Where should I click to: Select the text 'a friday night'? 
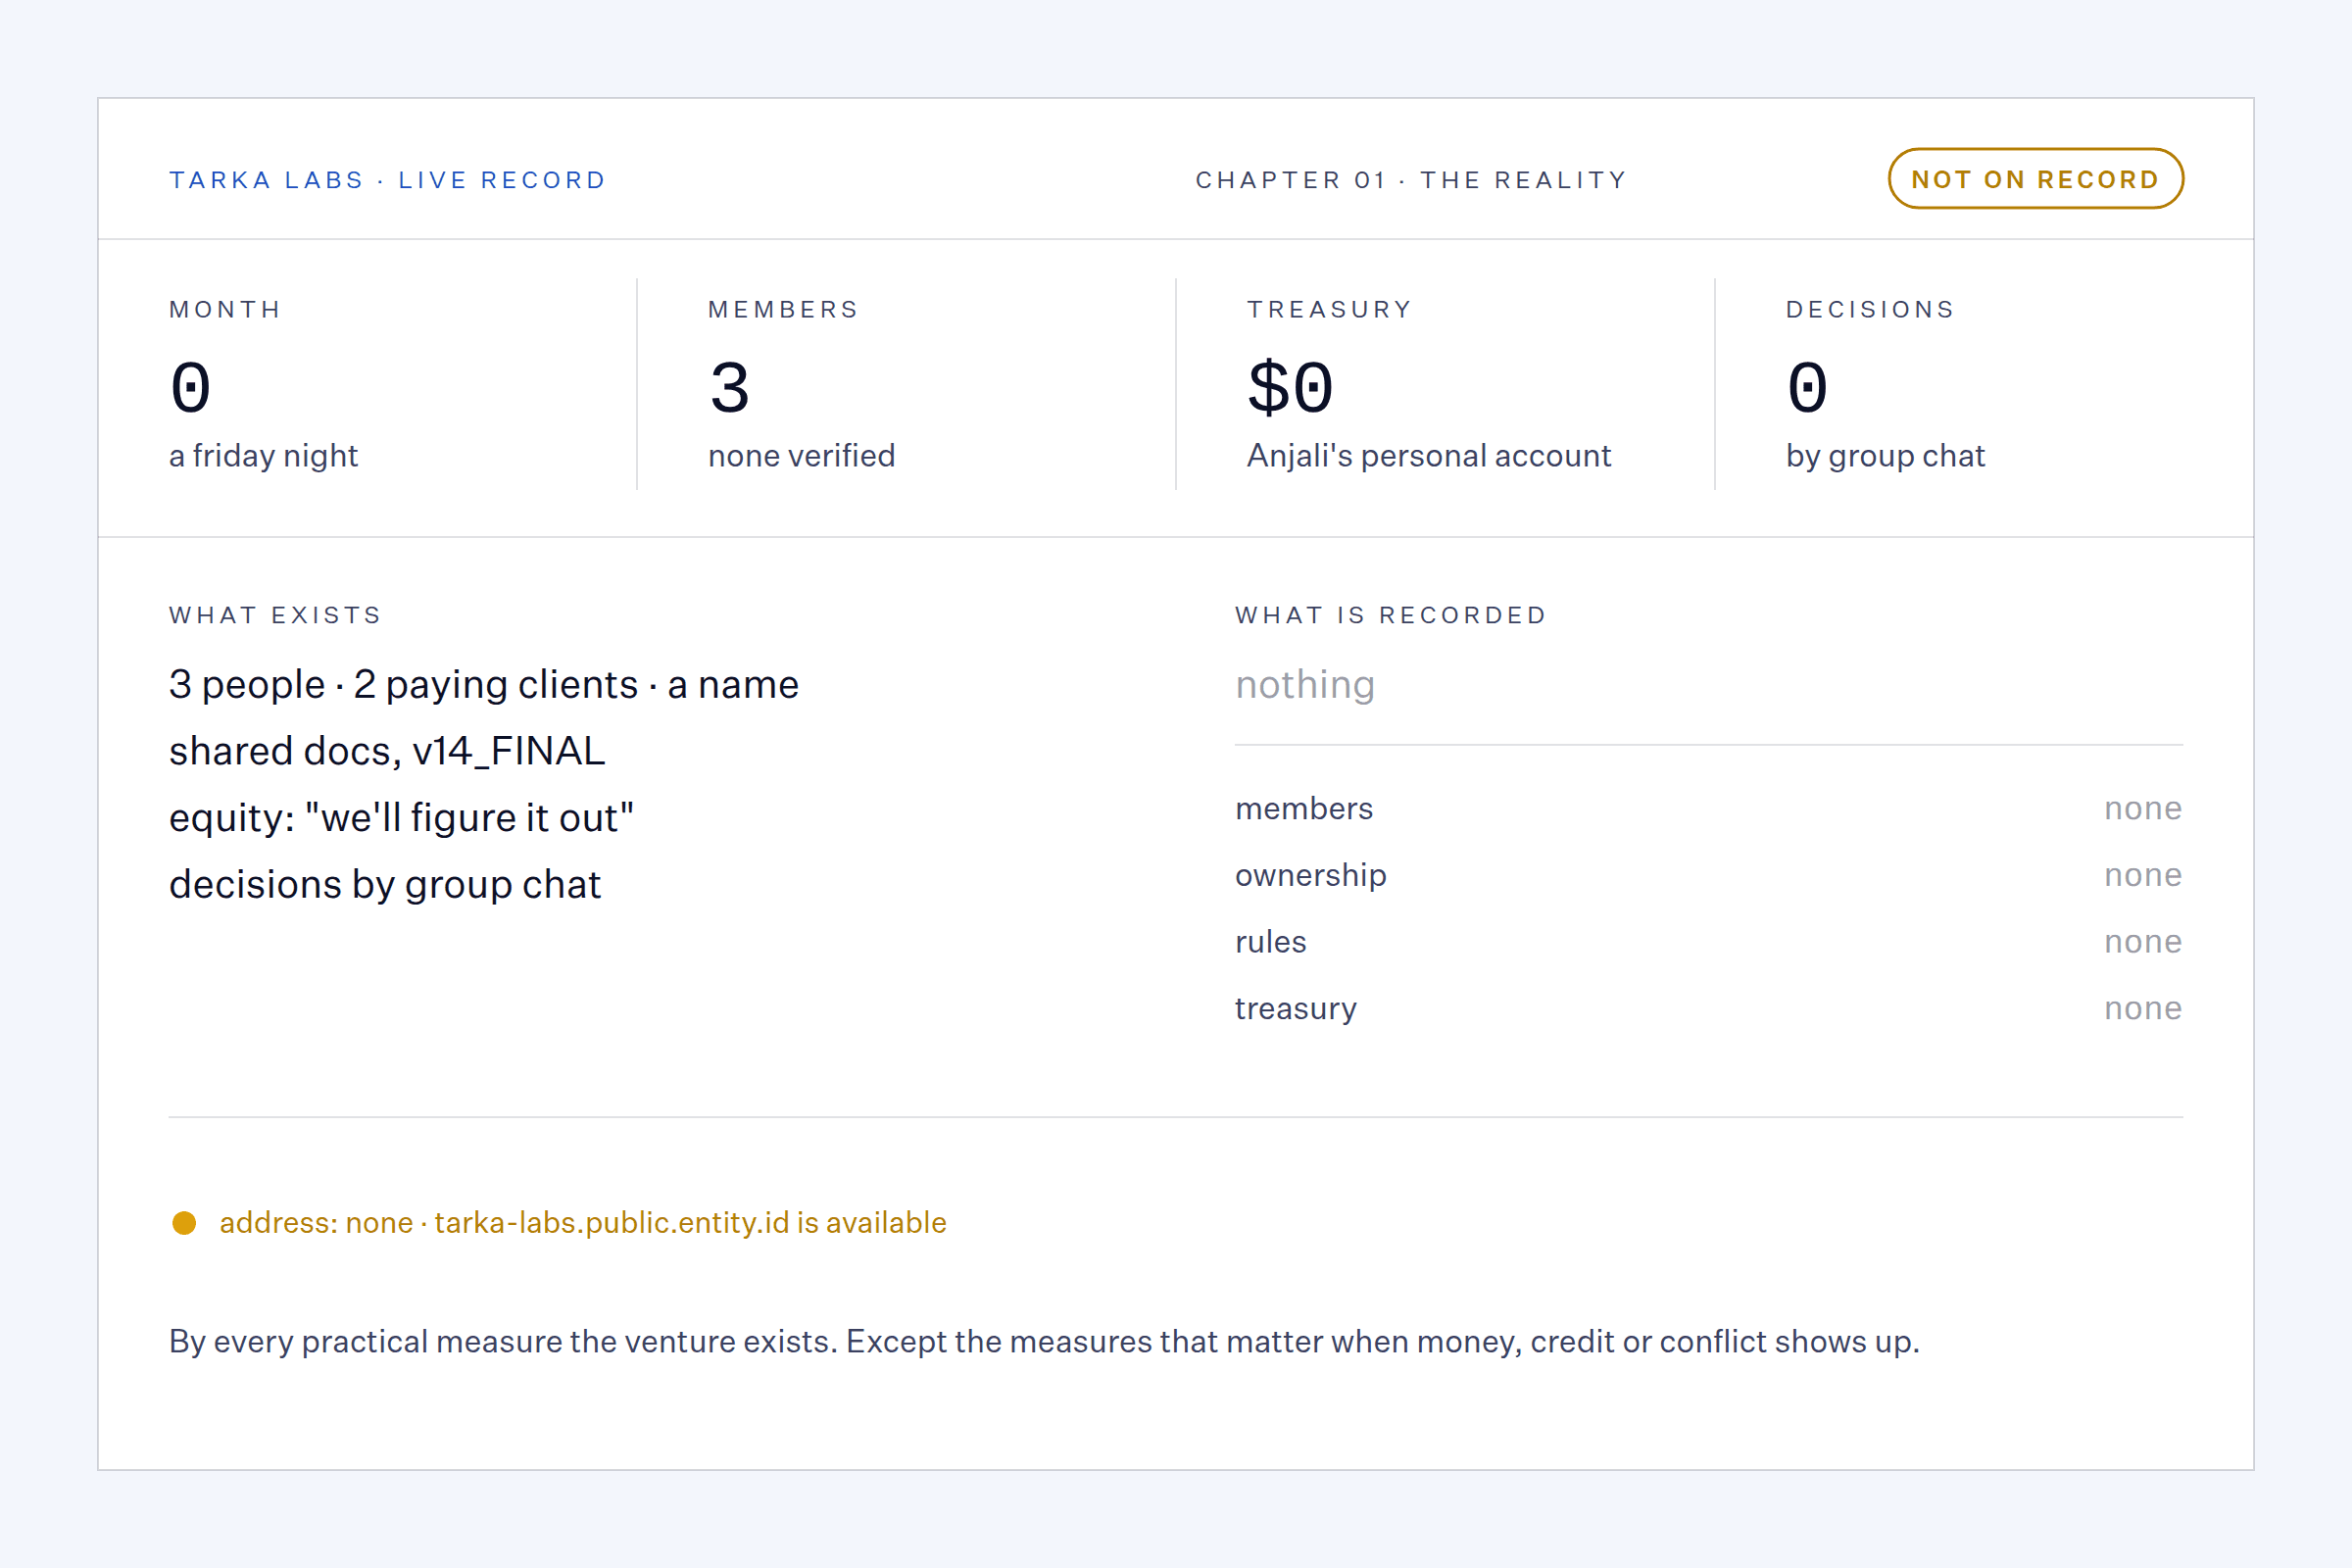263,456
